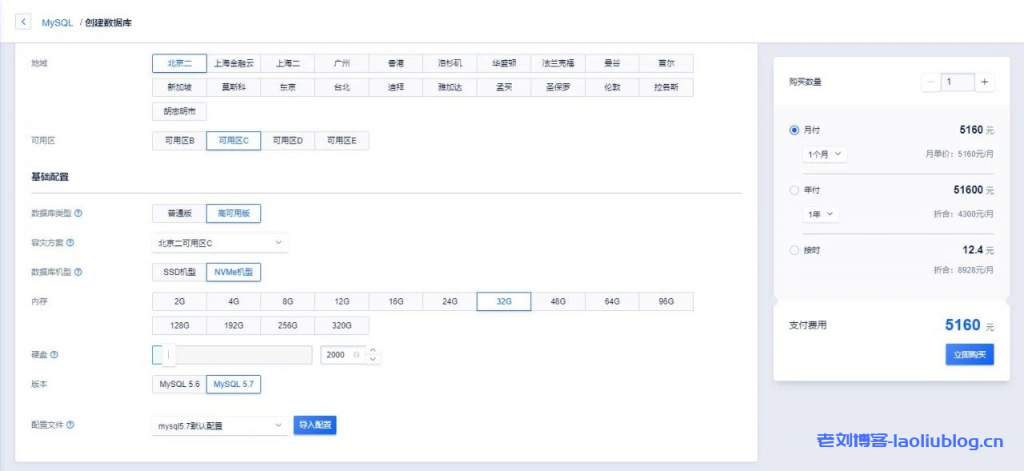1024x471 pixels.
Task: Click the back arrow beside MySQL
Action: (x=23, y=21)
